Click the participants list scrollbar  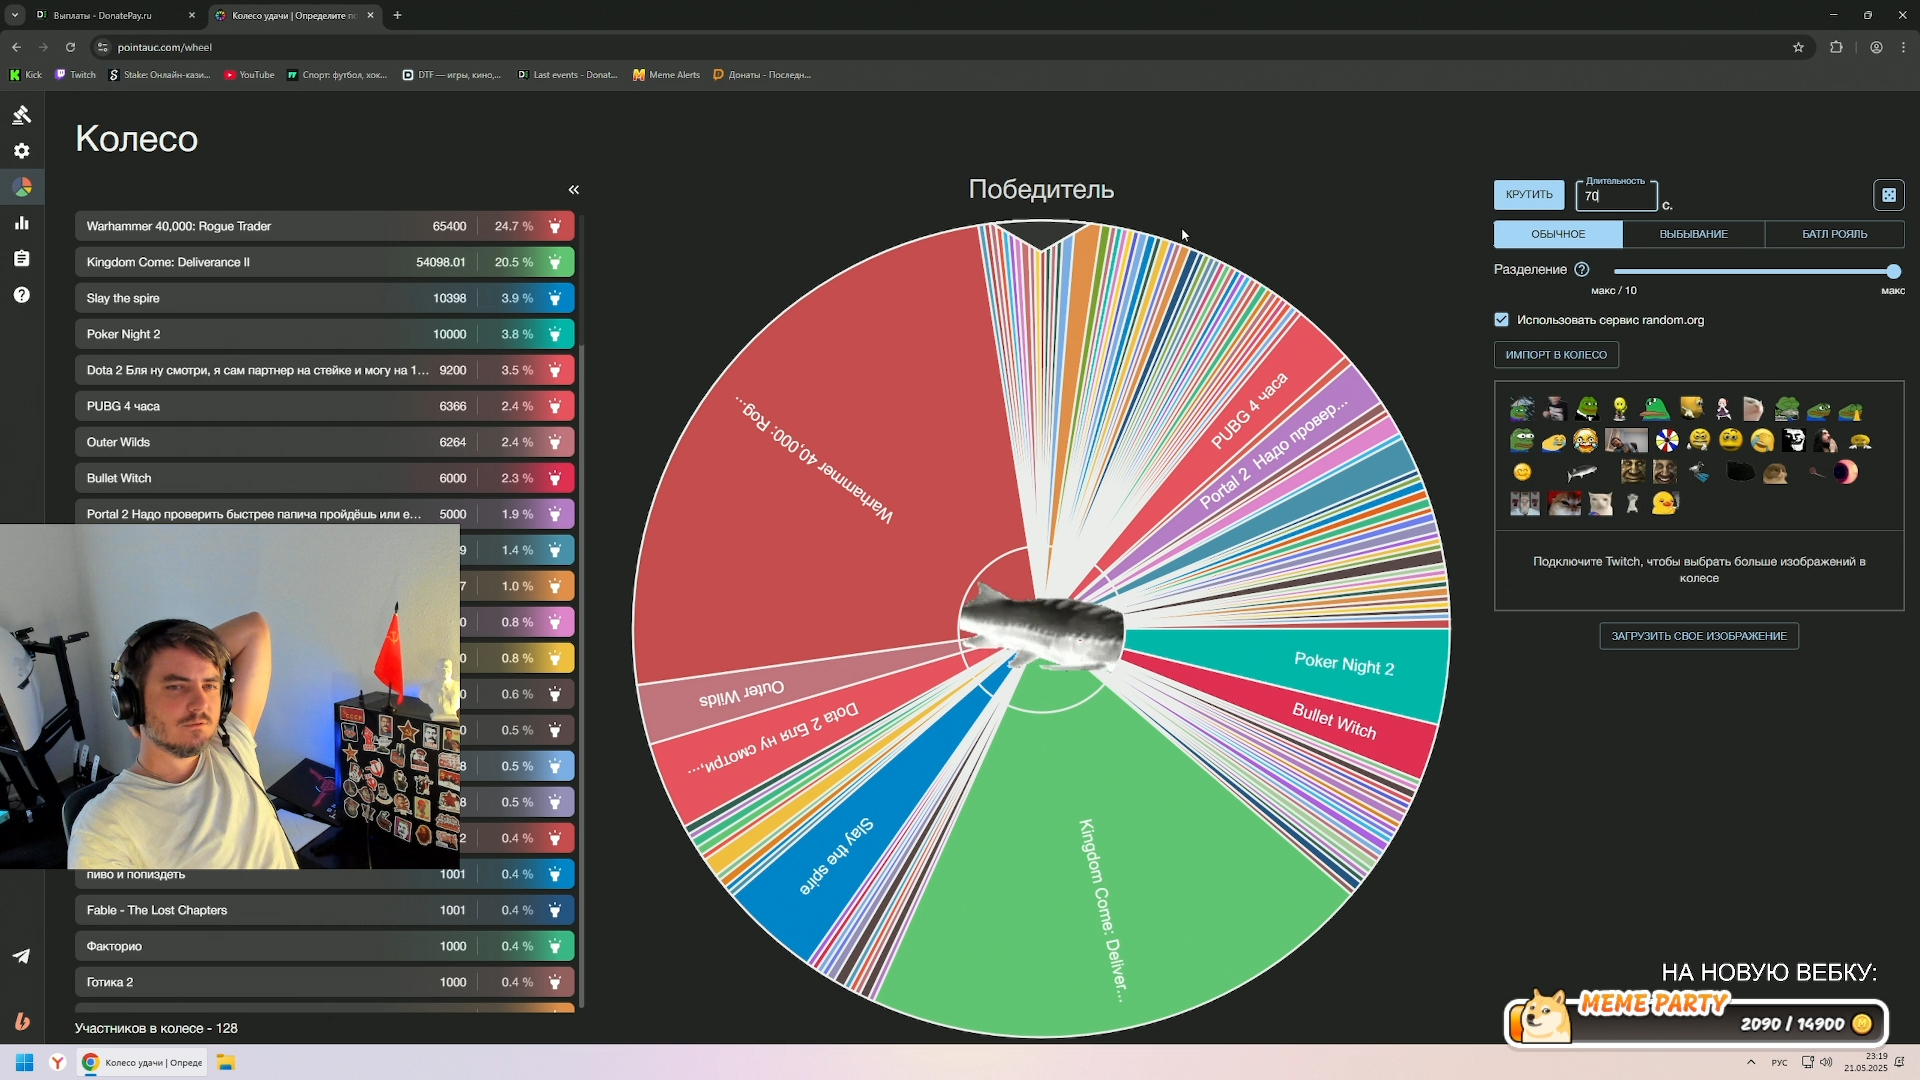(582, 610)
